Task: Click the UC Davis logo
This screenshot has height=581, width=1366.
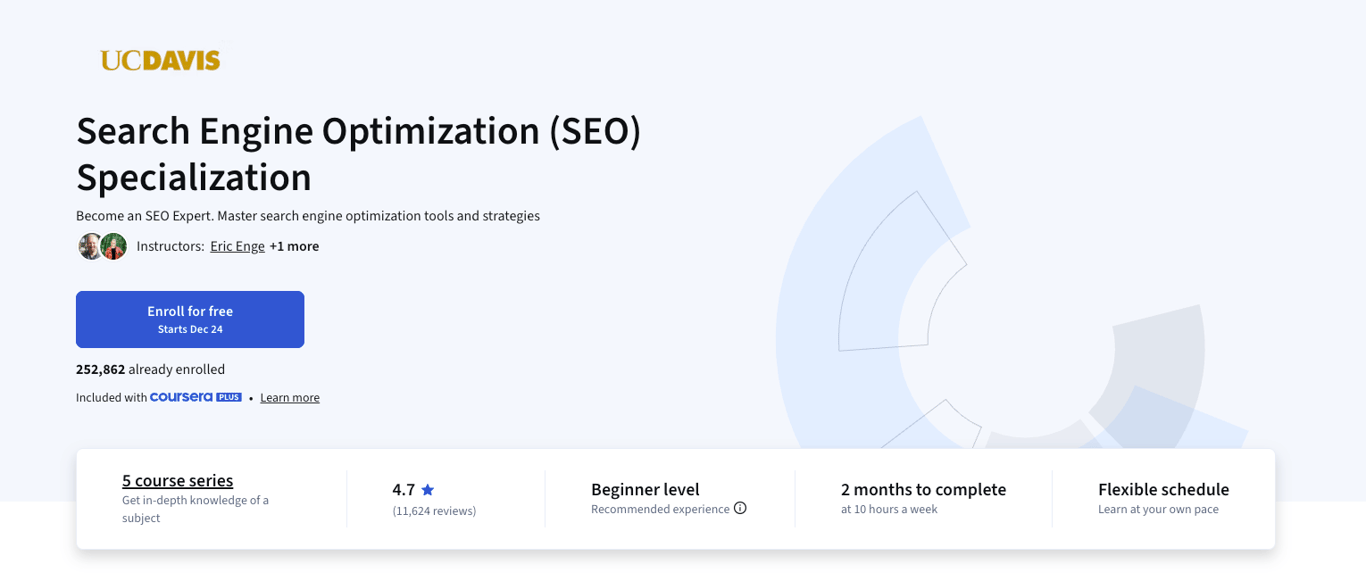Action: tap(160, 61)
